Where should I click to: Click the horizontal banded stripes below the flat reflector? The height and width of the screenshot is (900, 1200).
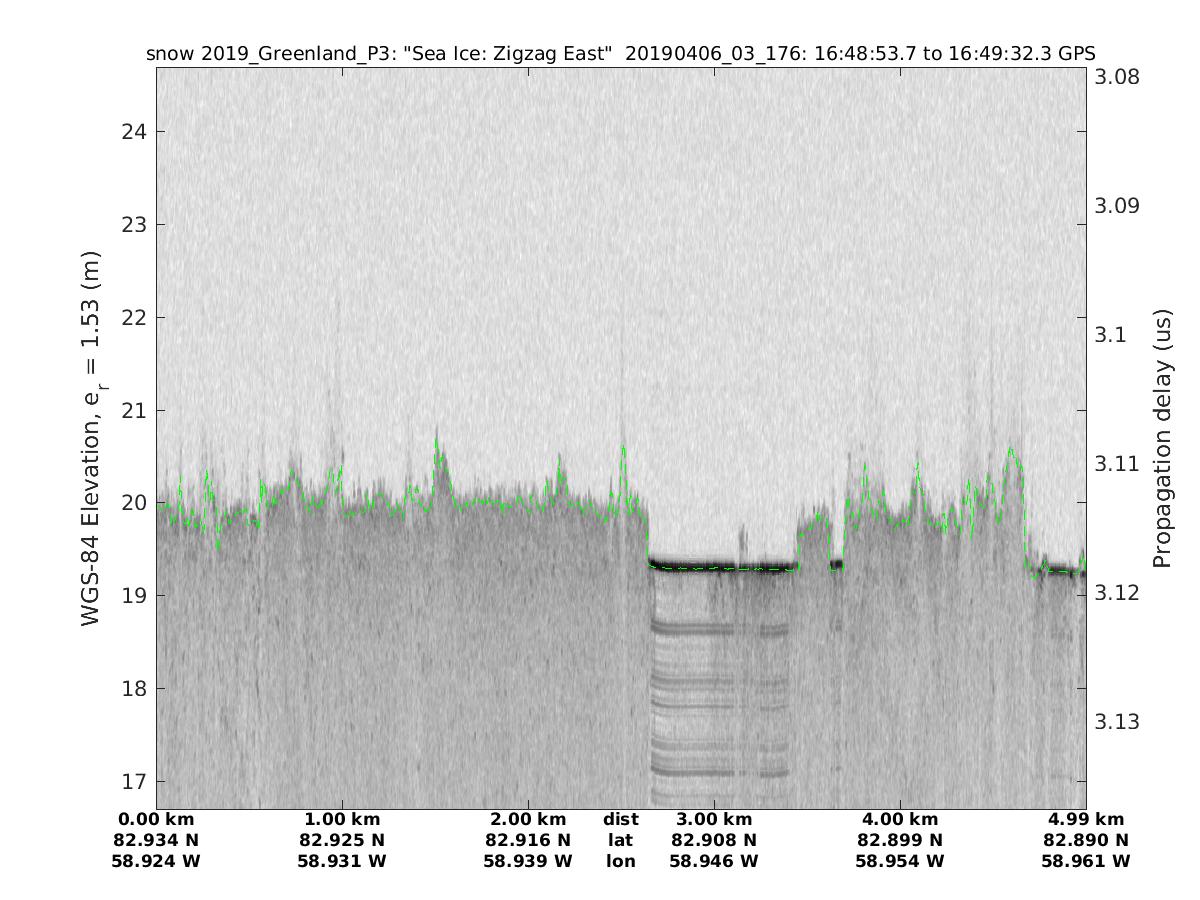718,700
